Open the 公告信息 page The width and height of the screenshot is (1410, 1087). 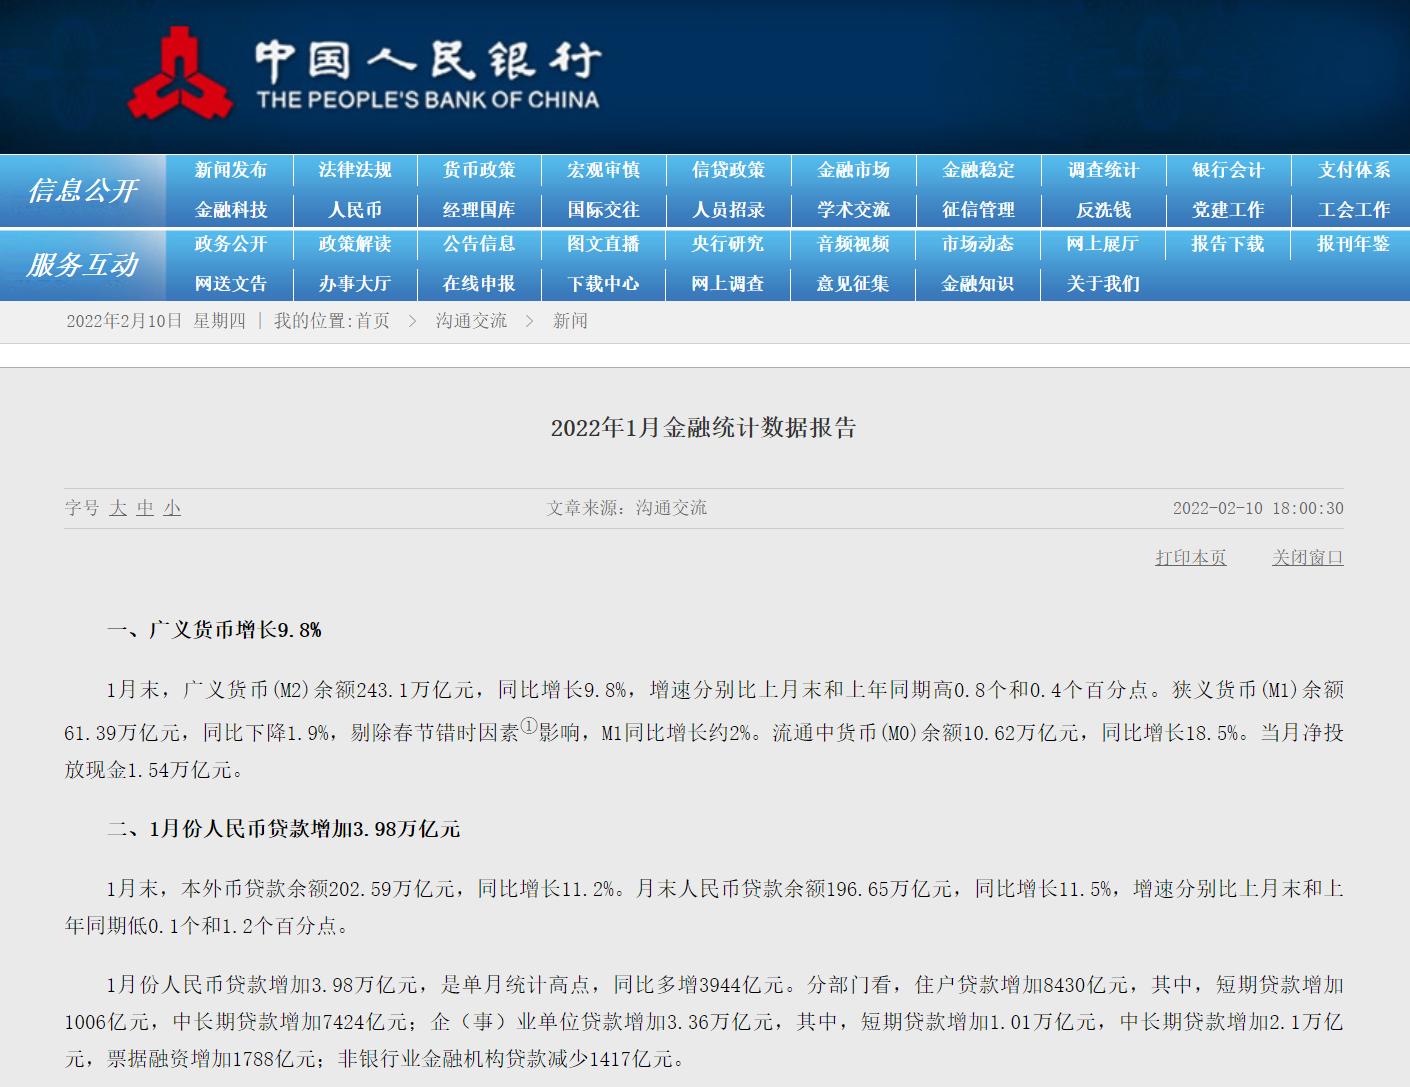479,244
